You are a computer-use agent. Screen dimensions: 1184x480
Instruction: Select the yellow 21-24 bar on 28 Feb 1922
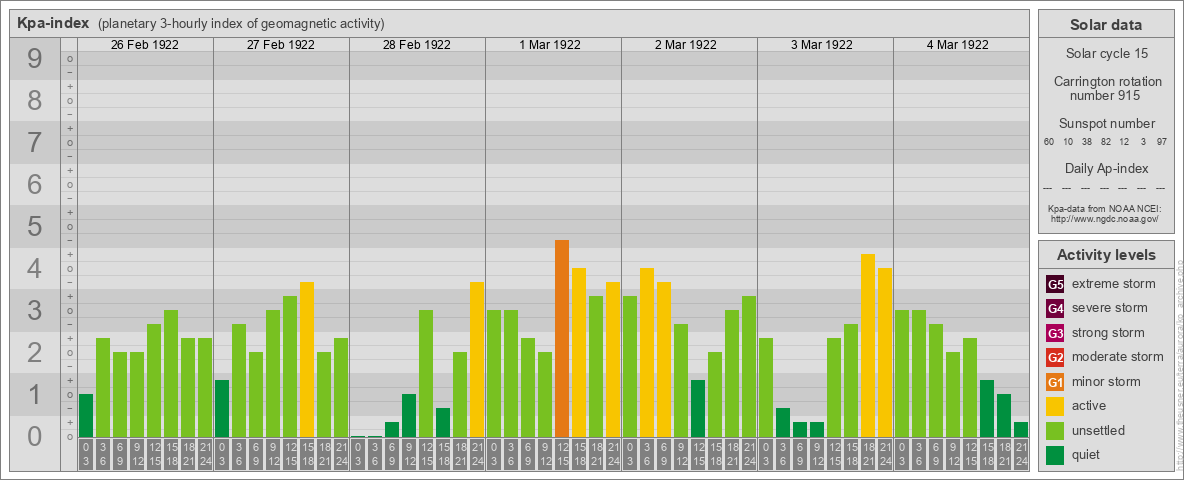tap(476, 360)
